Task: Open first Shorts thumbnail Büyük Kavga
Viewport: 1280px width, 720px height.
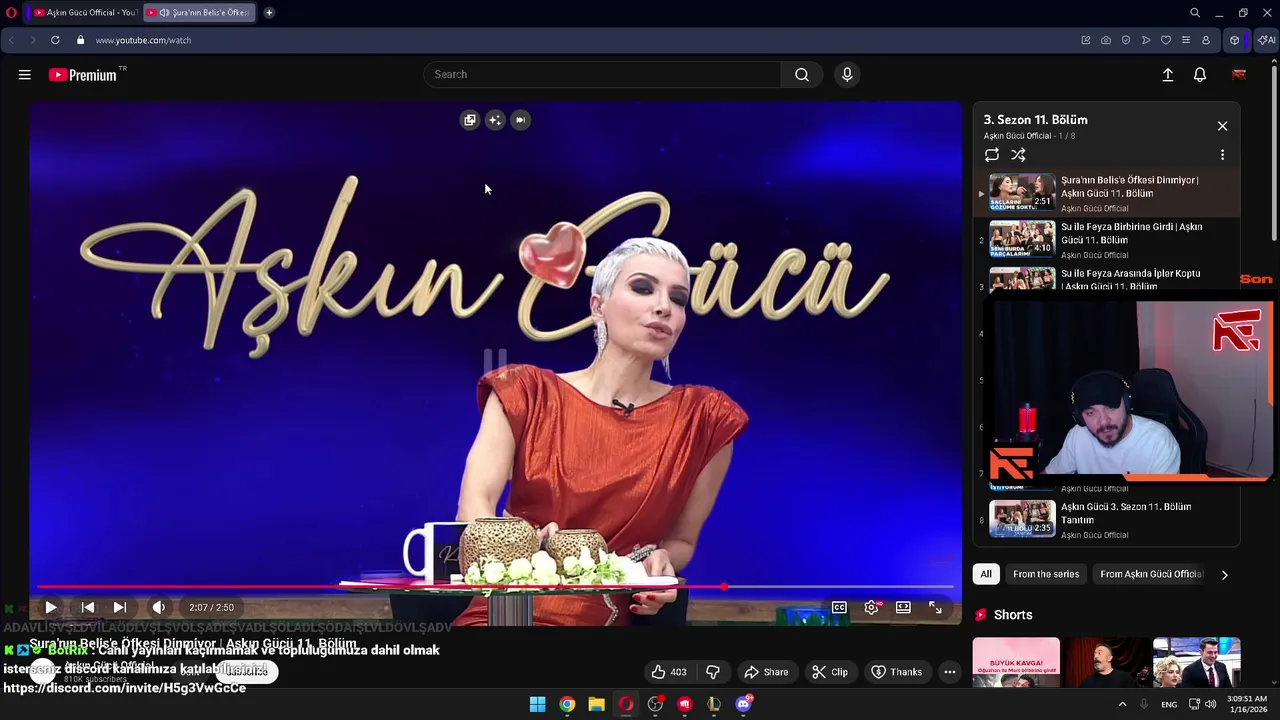Action: pos(1016,662)
